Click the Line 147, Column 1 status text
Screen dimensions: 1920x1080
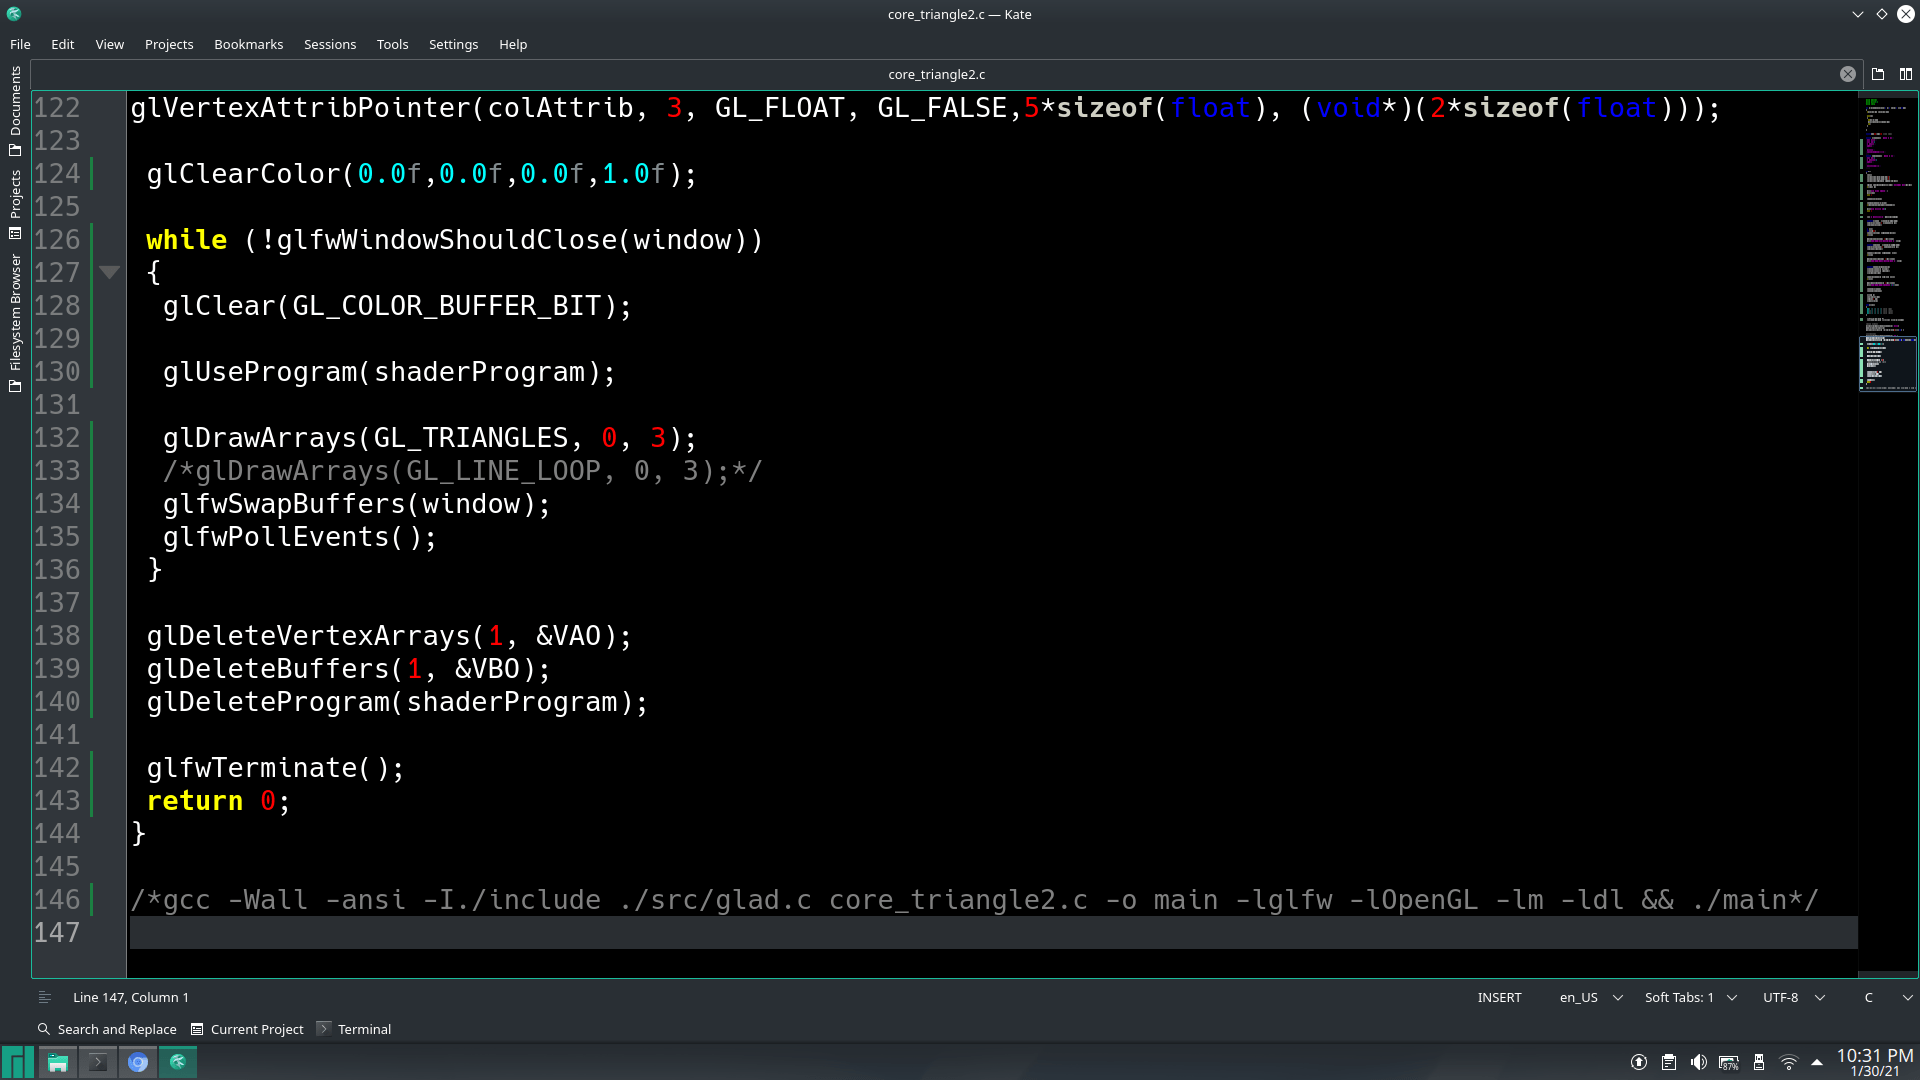point(131,997)
